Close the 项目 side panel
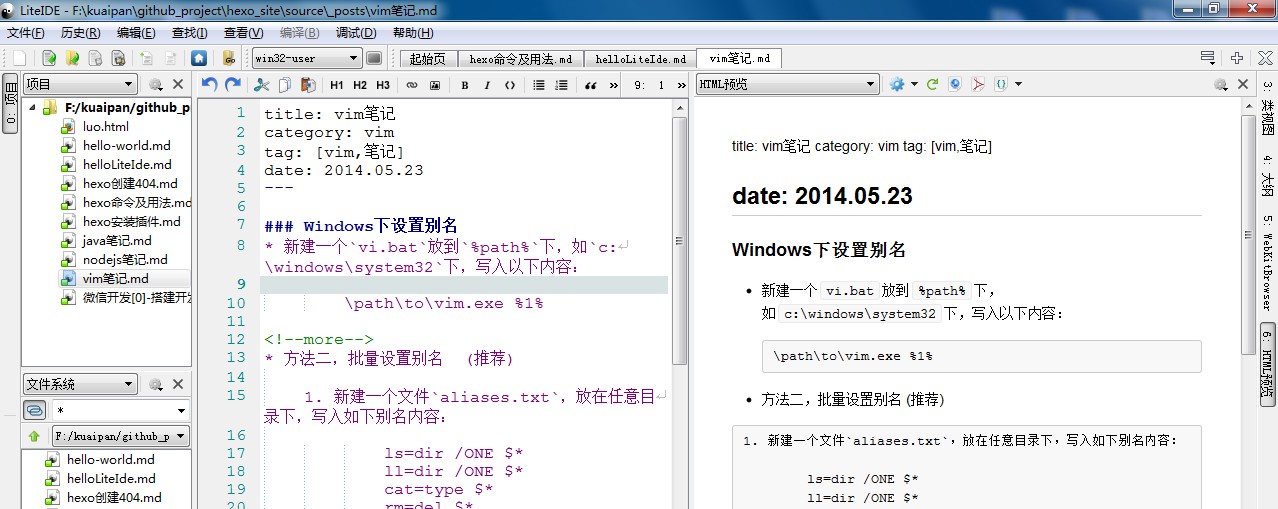This screenshot has width=1278, height=509. point(178,85)
